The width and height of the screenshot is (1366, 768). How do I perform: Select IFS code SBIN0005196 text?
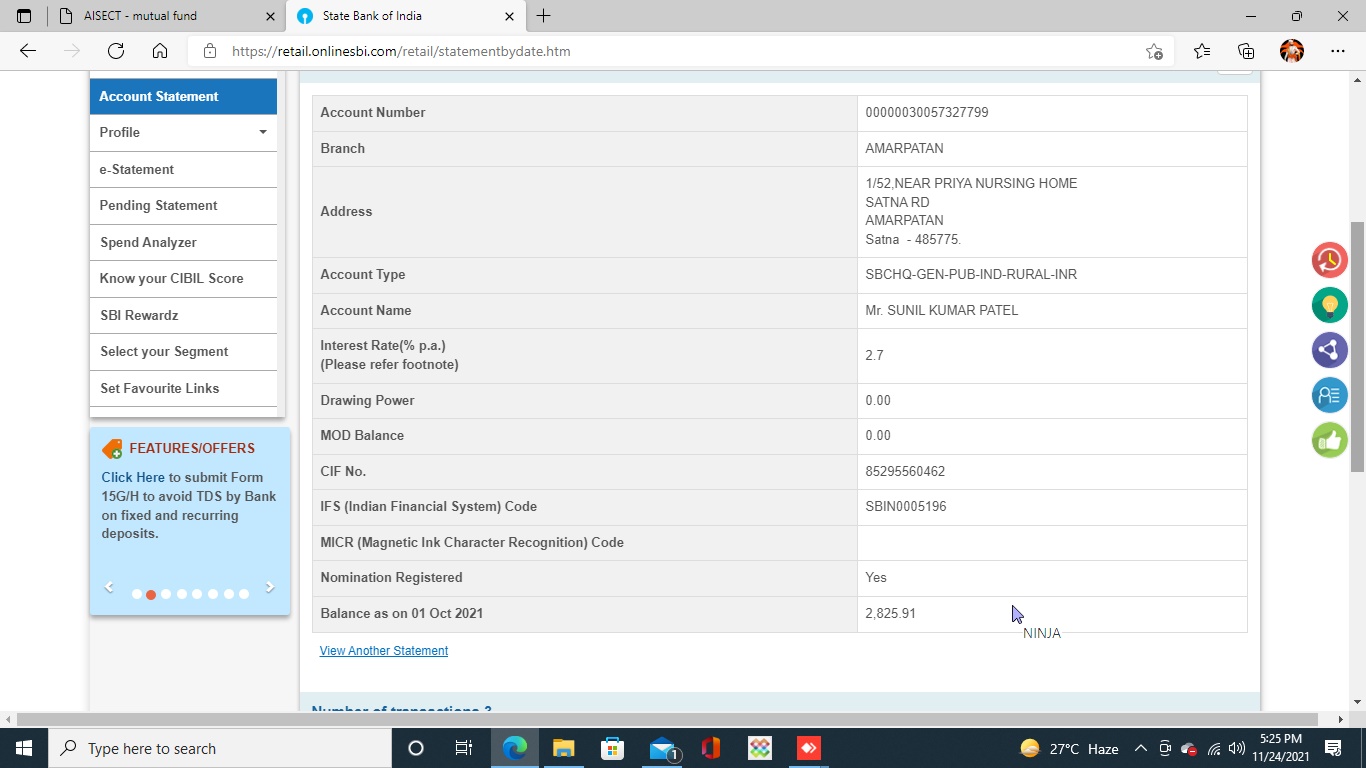pos(906,506)
